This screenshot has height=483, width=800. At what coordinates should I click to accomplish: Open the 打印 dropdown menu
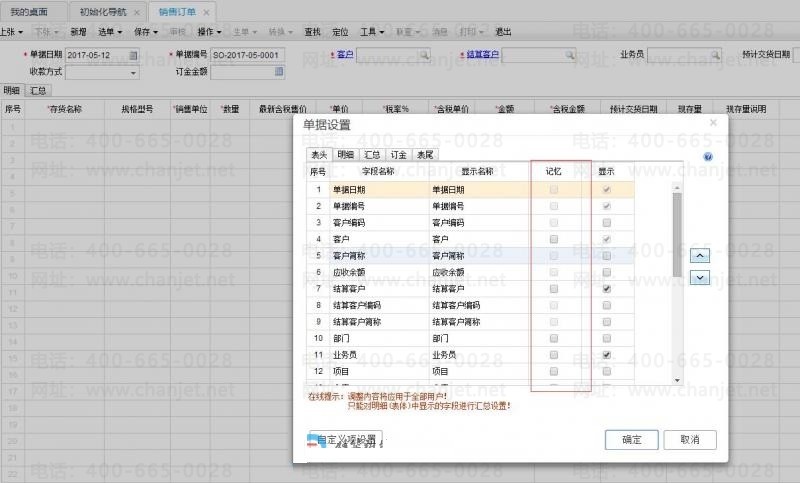point(471,32)
